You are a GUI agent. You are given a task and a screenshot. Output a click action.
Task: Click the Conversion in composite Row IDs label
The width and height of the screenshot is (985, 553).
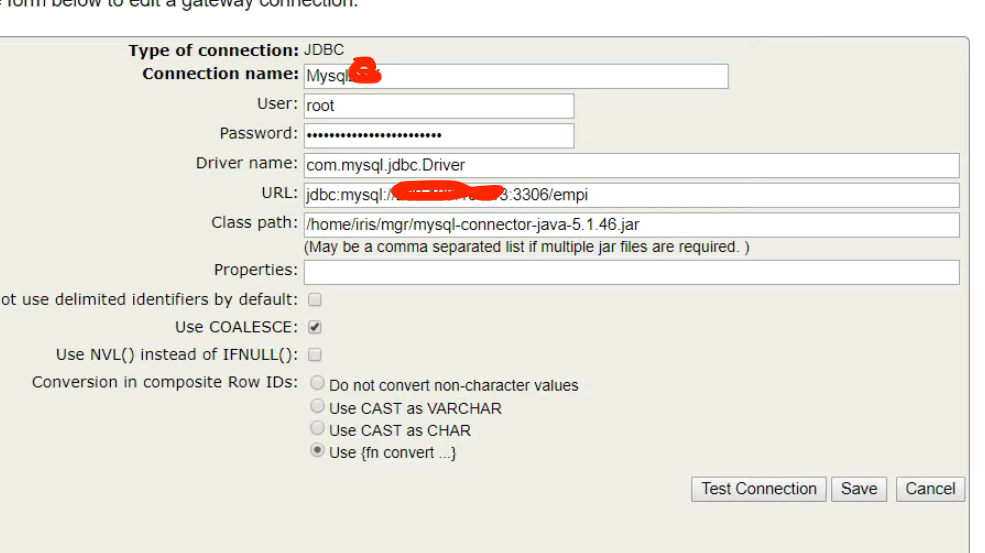tap(165, 383)
